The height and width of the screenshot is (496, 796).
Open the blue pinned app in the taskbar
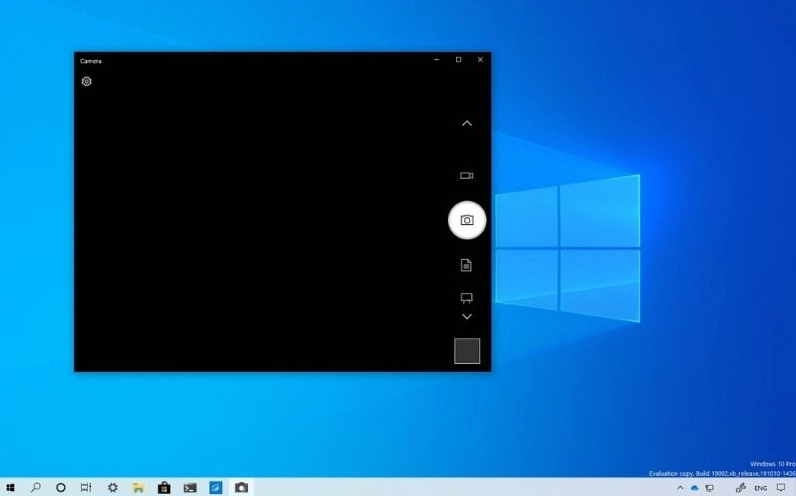tap(216, 488)
